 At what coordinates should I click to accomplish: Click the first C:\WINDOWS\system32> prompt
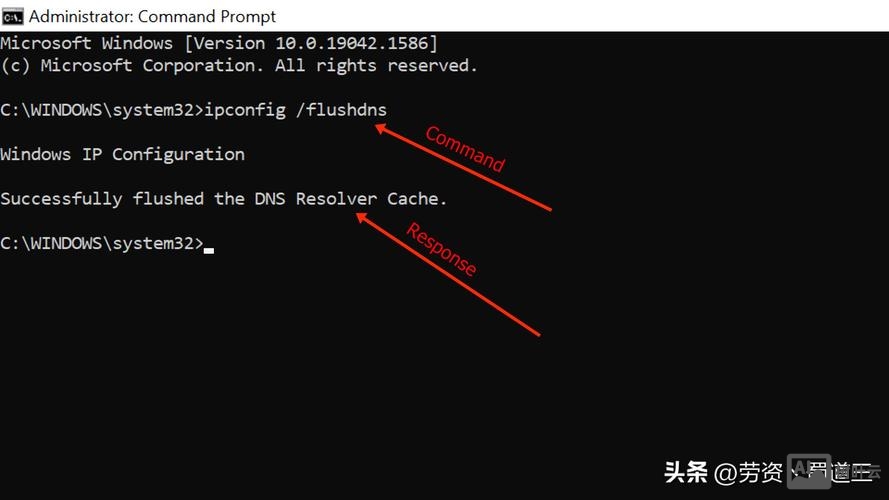[102, 110]
